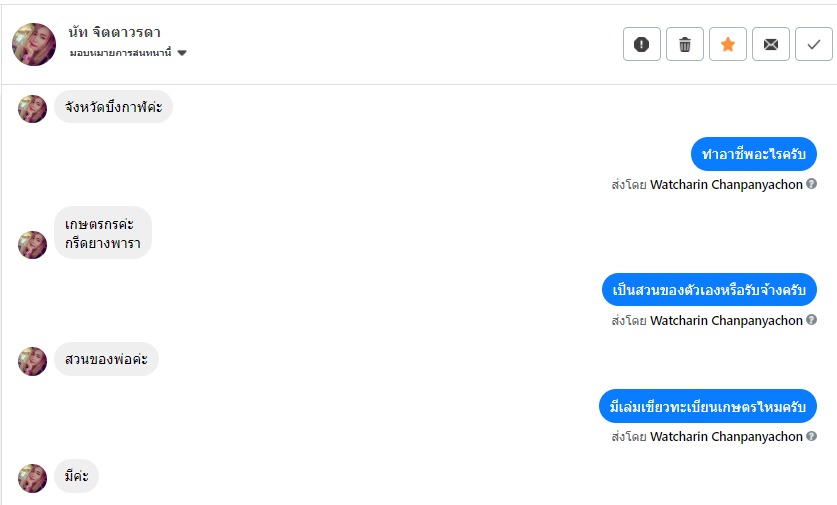Click help icon under มีเล่มเขียวทะเบียนเกษตรไหมครับ message

pyautogui.click(x=812, y=436)
